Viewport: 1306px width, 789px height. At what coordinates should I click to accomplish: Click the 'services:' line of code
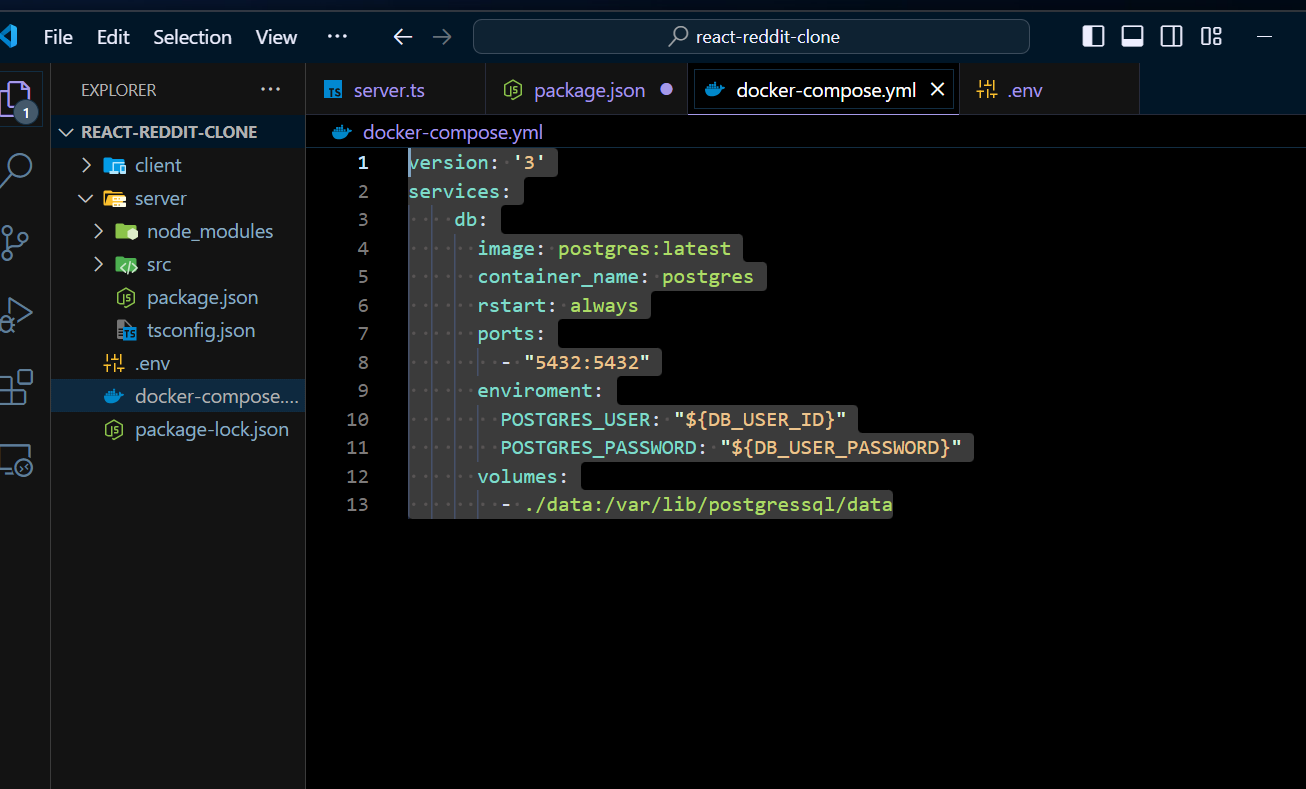pos(459,191)
